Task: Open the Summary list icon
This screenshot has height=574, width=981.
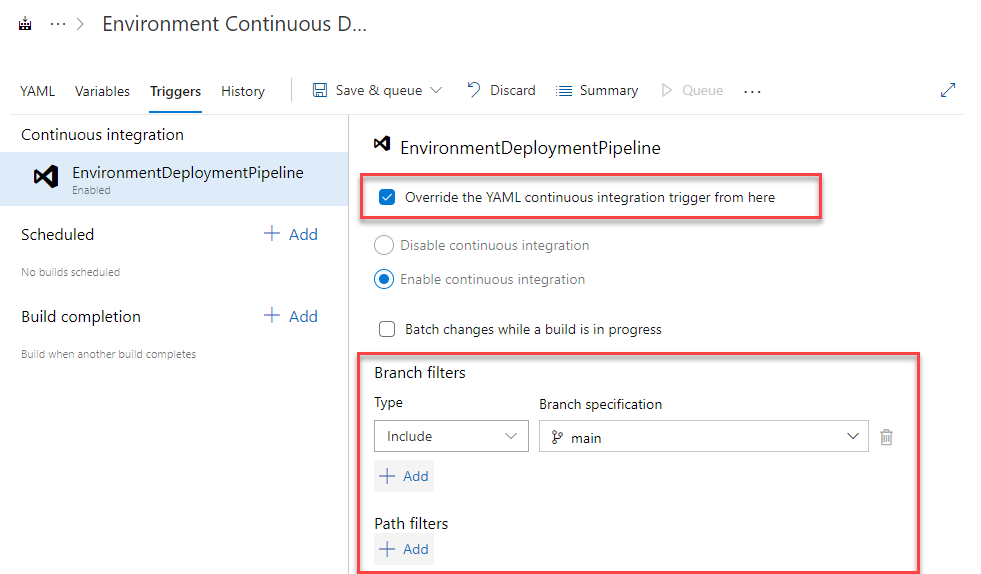Action: coord(564,91)
